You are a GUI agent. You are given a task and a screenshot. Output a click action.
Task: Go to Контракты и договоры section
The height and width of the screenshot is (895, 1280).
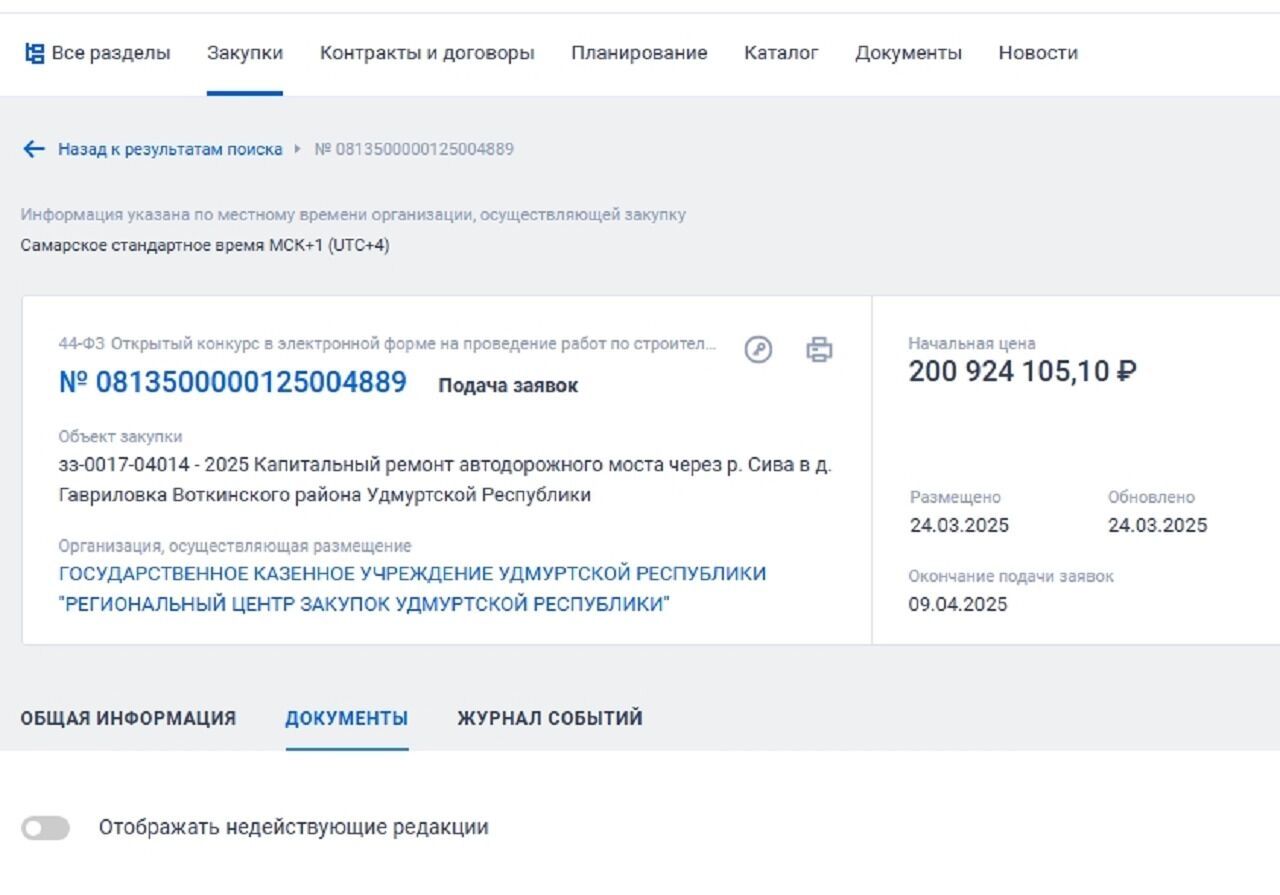coord(427,53)
